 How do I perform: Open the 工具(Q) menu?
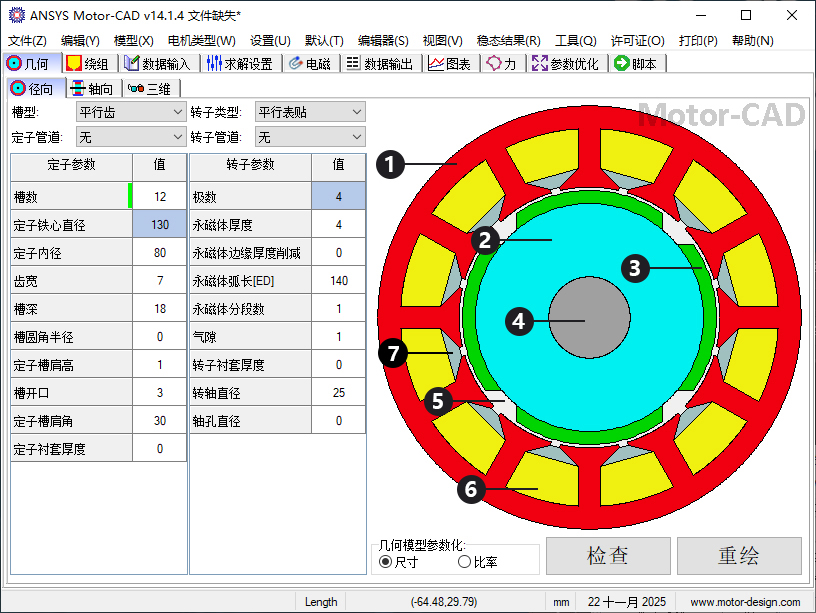[x=576, y=41]
